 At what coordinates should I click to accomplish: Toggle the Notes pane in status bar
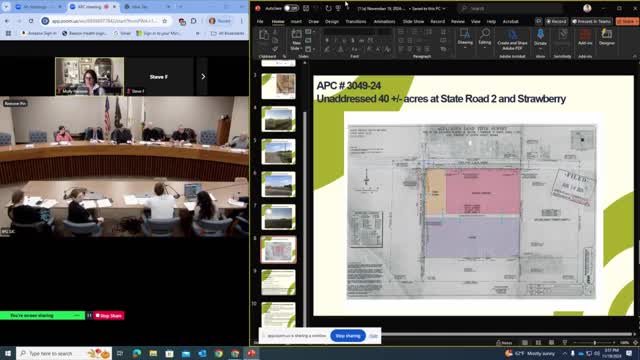504,343
